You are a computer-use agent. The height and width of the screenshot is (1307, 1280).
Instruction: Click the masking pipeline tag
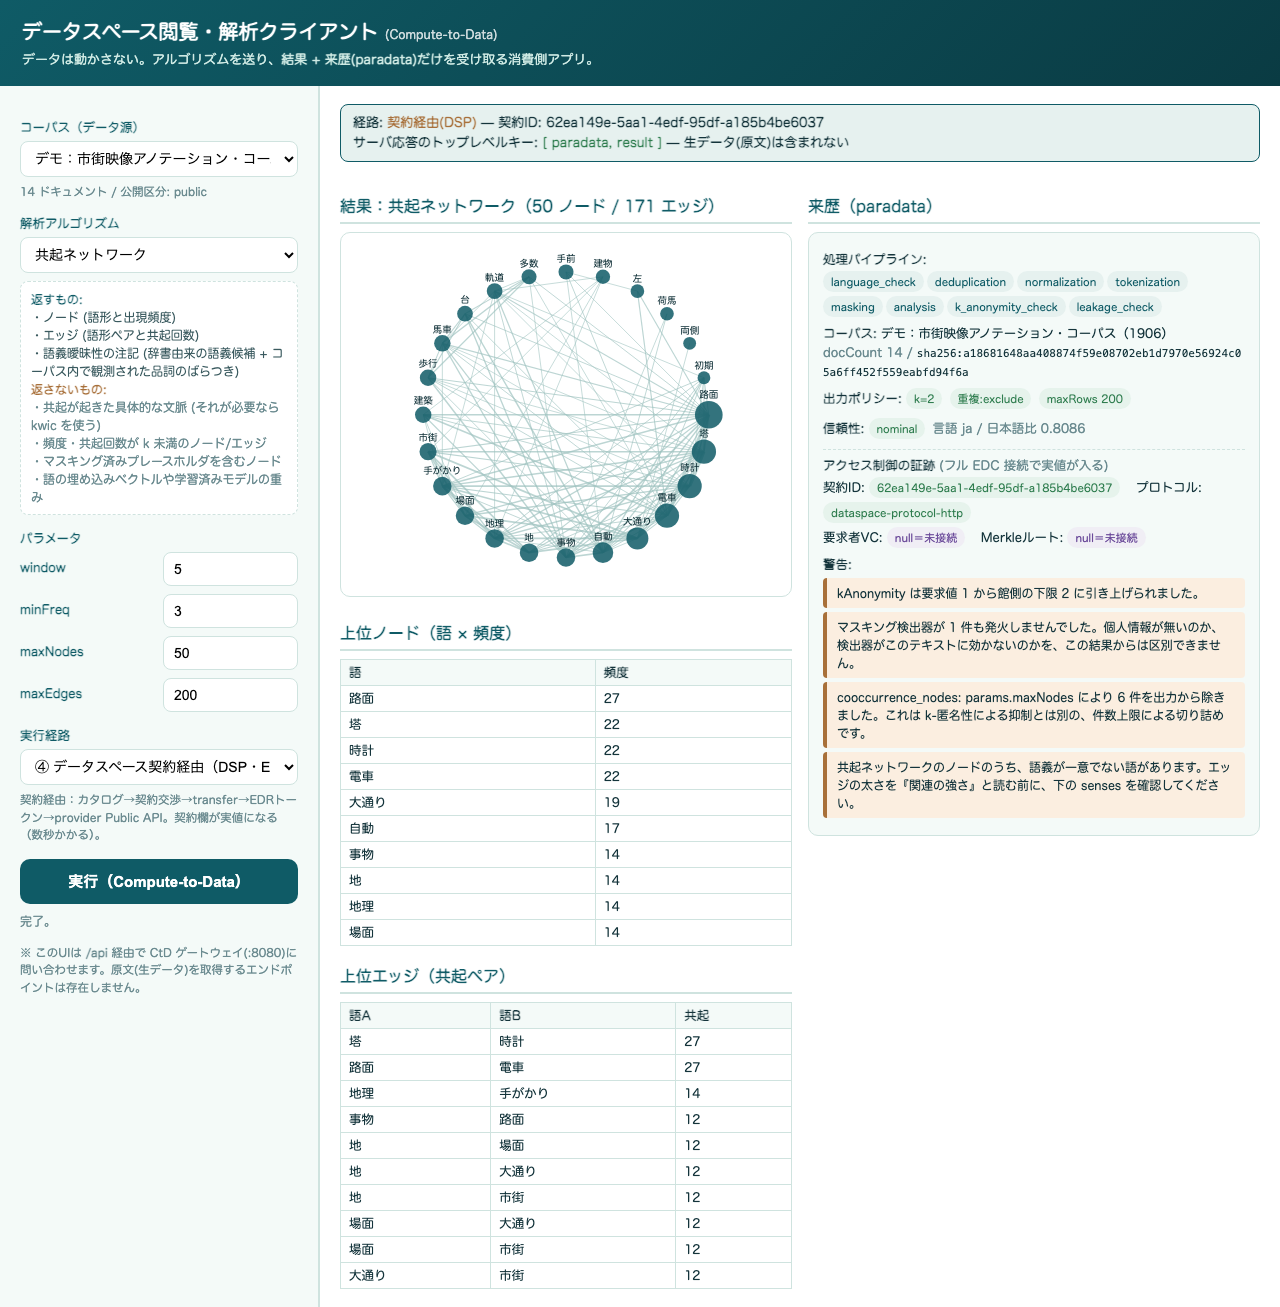[852, 307]
